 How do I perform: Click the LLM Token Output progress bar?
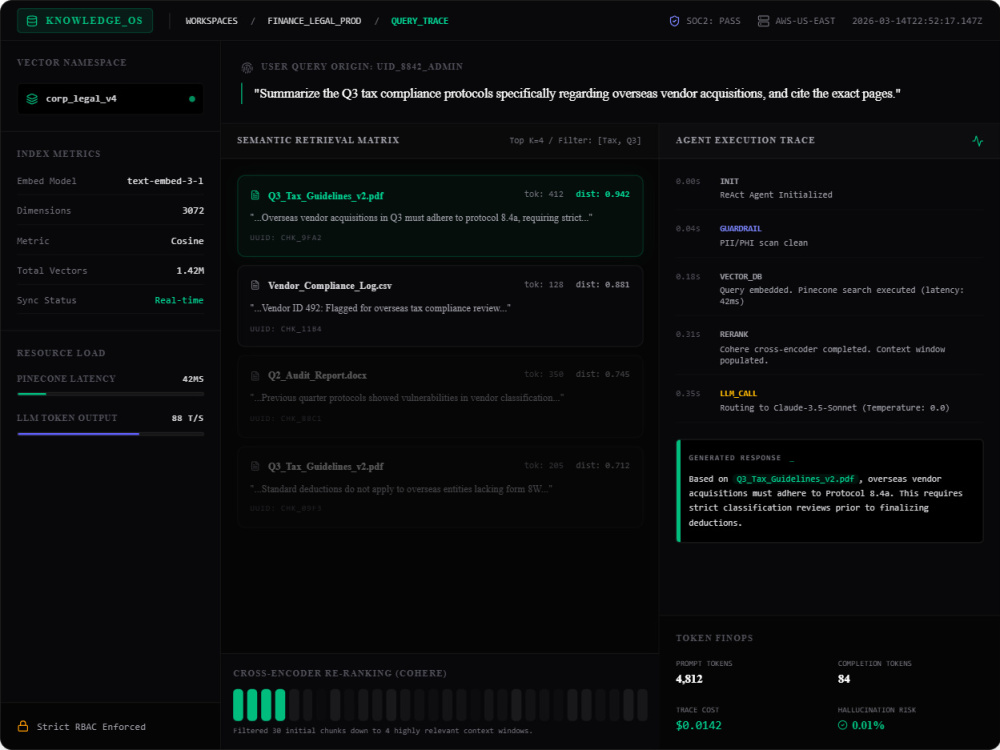pyautogui.click(x=110, y=434)
